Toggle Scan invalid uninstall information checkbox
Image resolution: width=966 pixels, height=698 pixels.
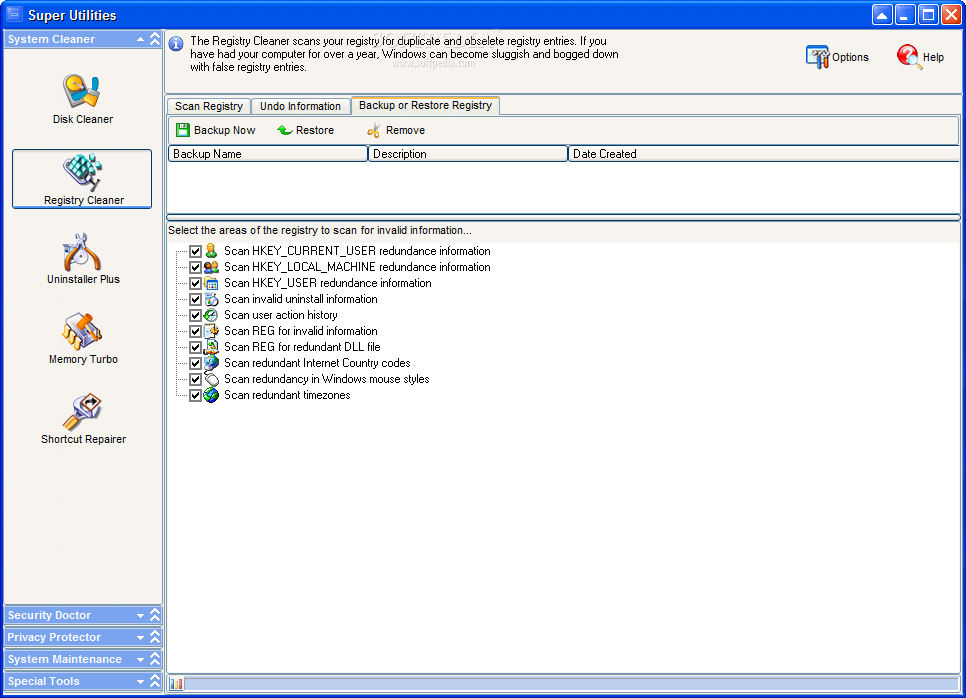coord(195,299)
